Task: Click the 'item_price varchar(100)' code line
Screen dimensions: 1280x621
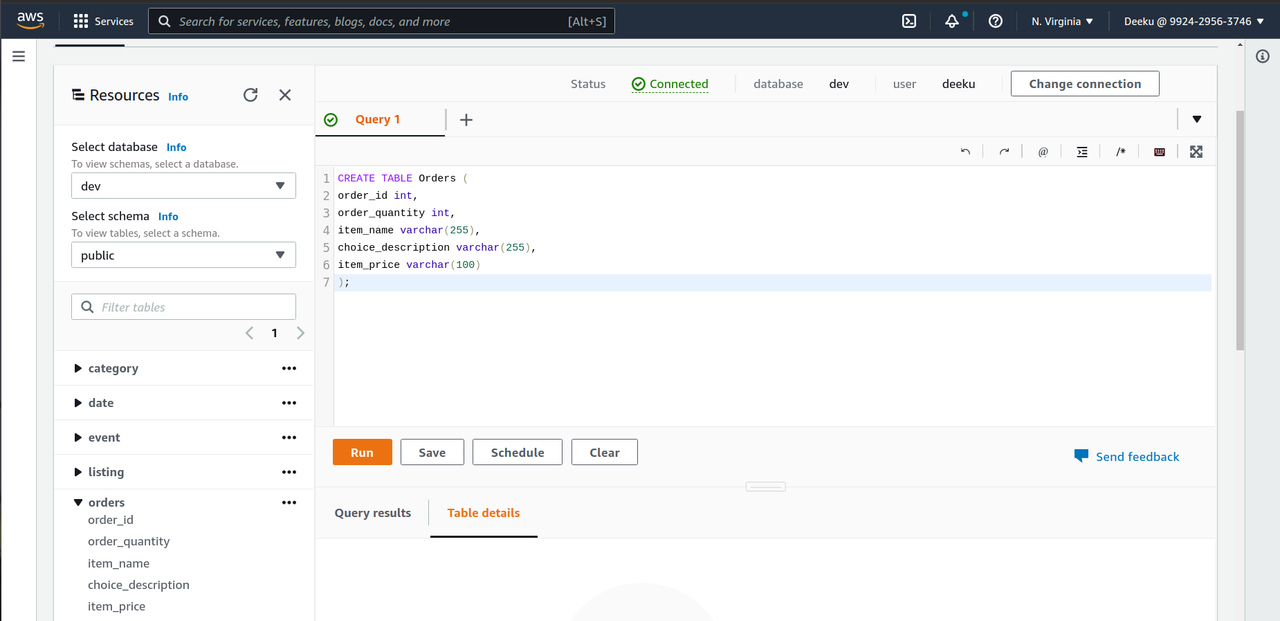Action: (409, 265)
